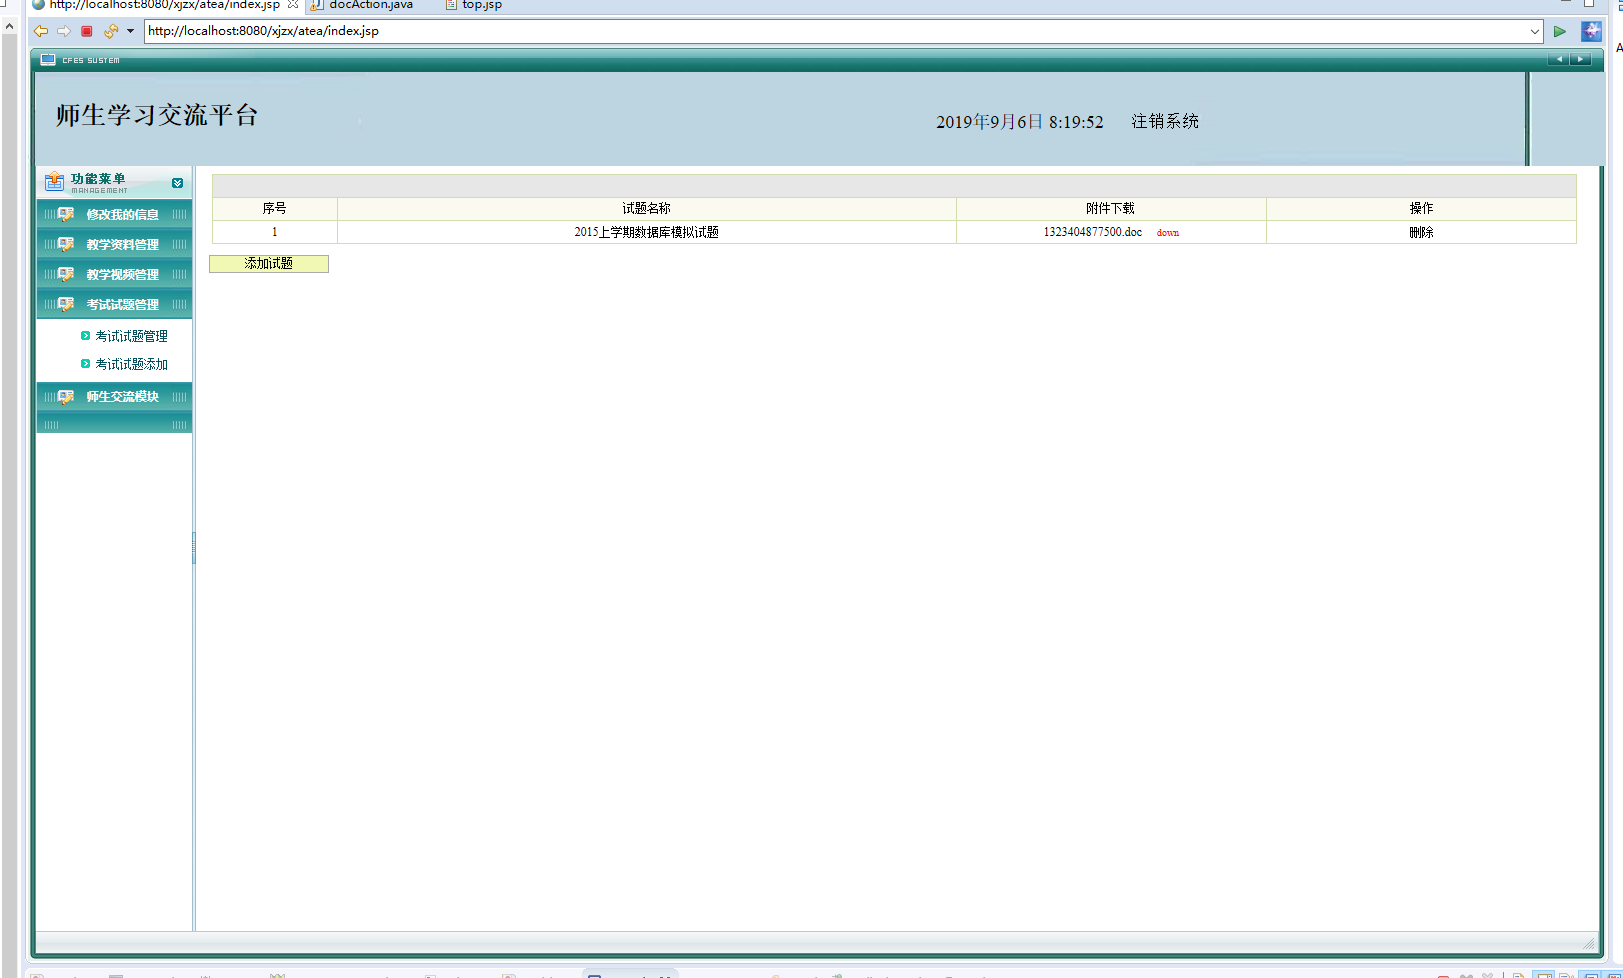Click the left arrow in the green header

pyautogui.click(x=1558, y=59)
